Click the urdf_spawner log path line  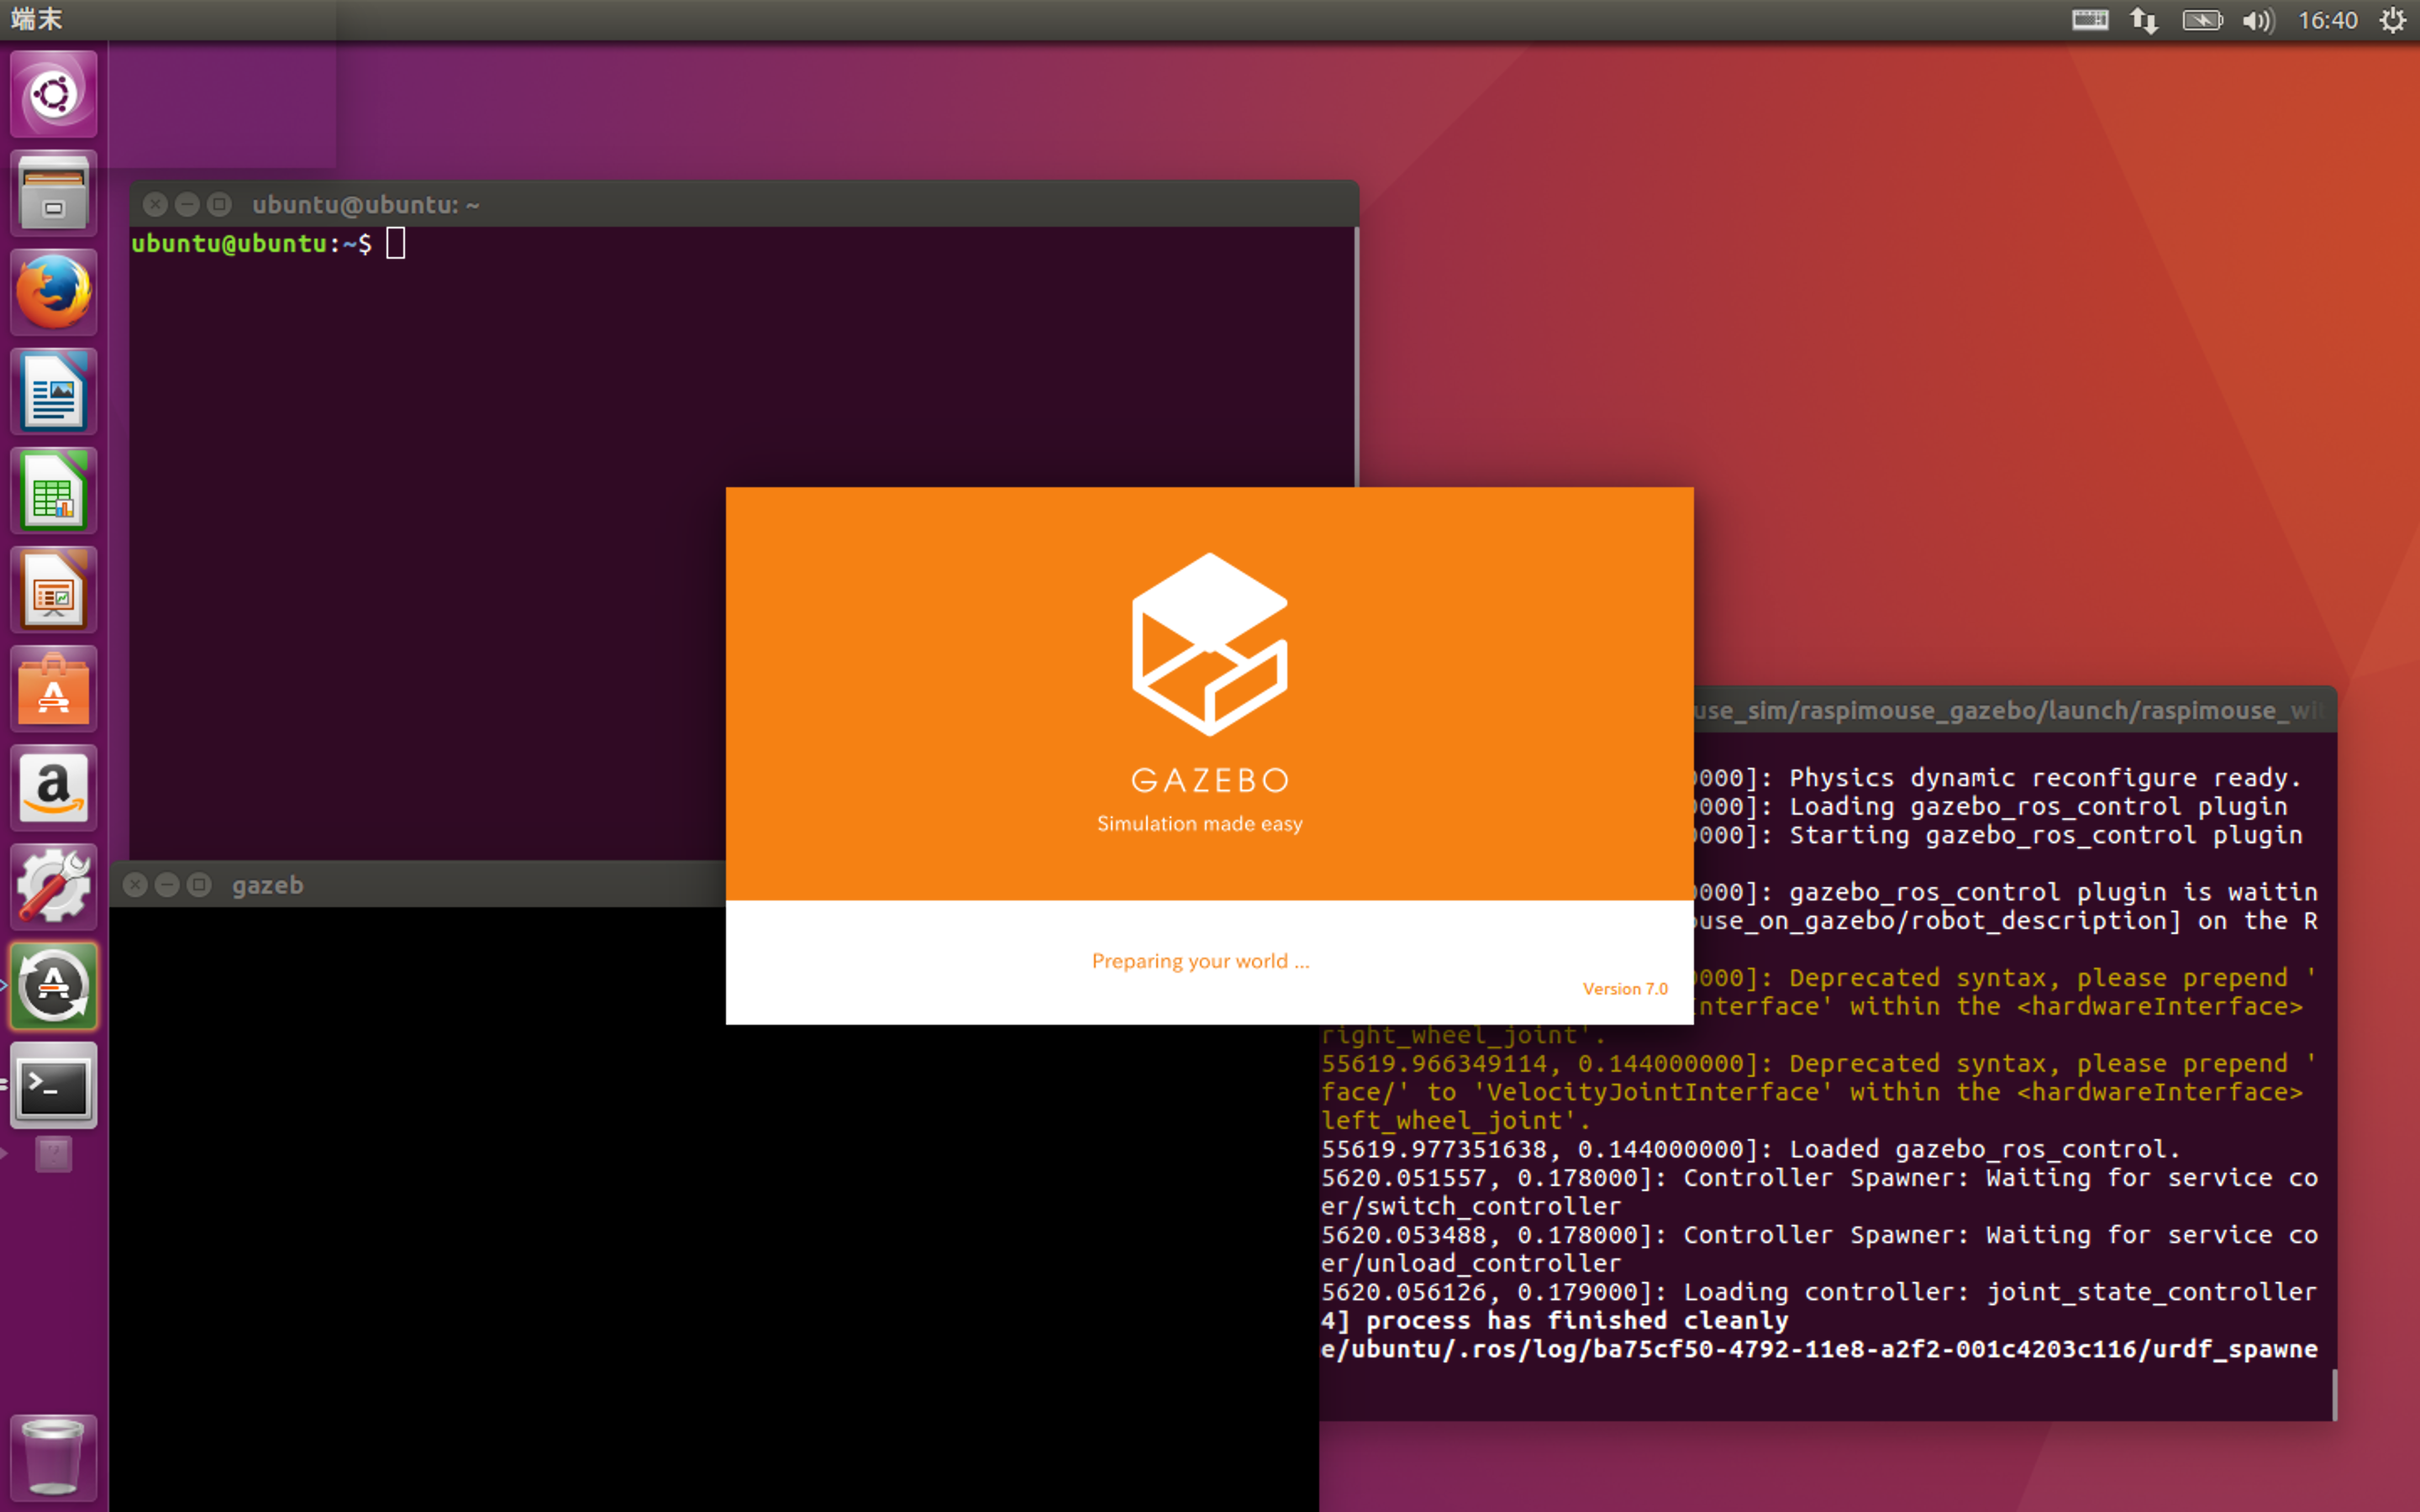tap(1819, 1350)
